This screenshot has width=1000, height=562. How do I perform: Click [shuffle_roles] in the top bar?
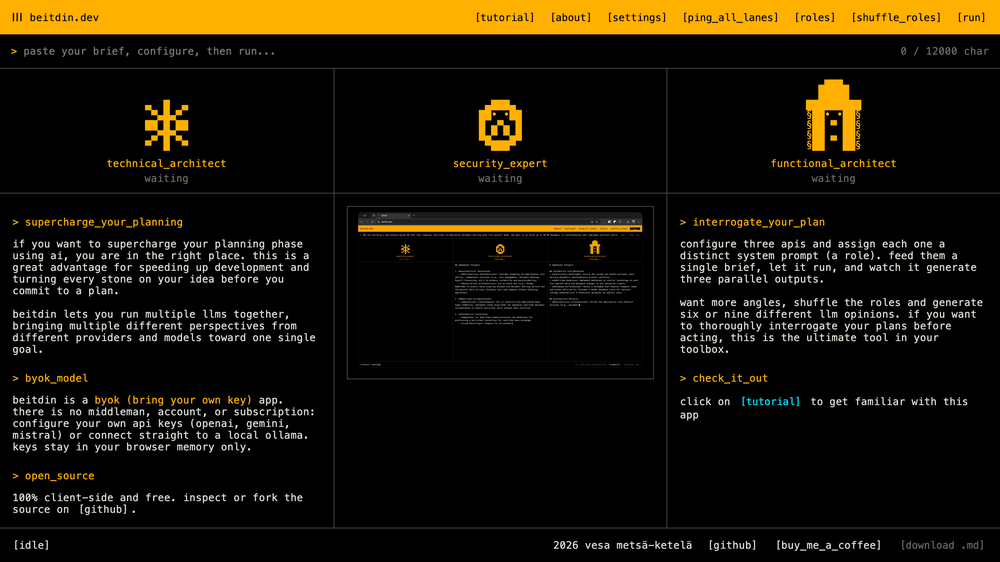click(x=896, y=17)
